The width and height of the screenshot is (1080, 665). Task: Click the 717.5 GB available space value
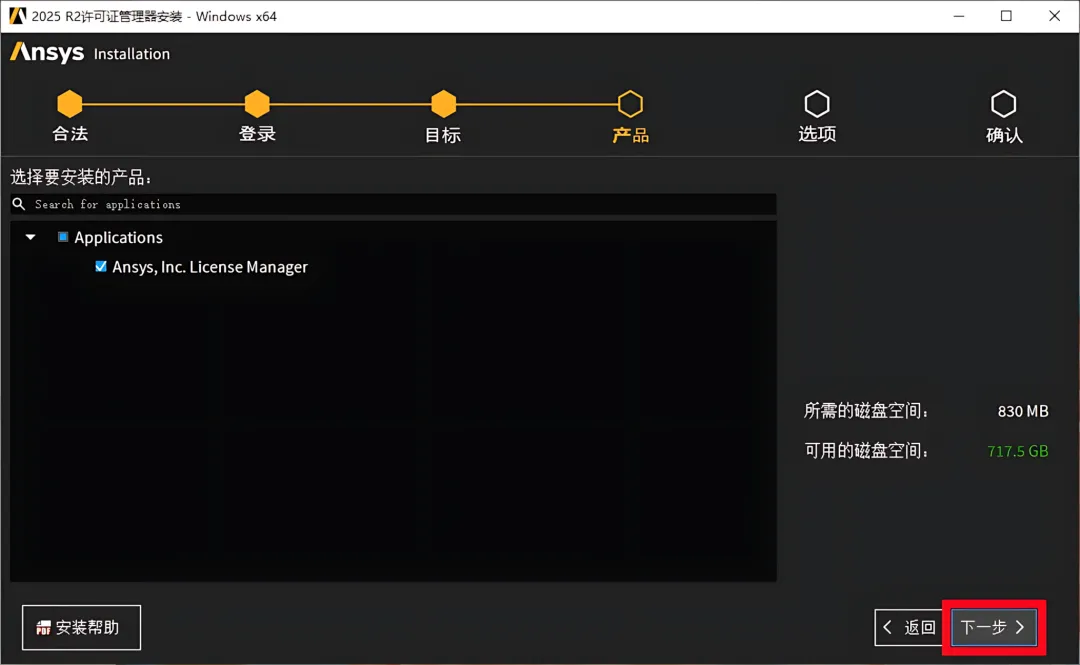point(1018,451)
